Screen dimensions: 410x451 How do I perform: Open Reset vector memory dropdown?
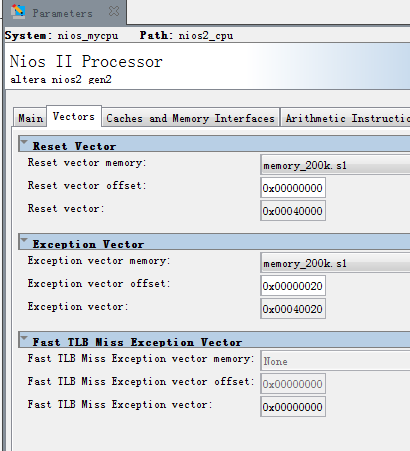click(335, 165)
